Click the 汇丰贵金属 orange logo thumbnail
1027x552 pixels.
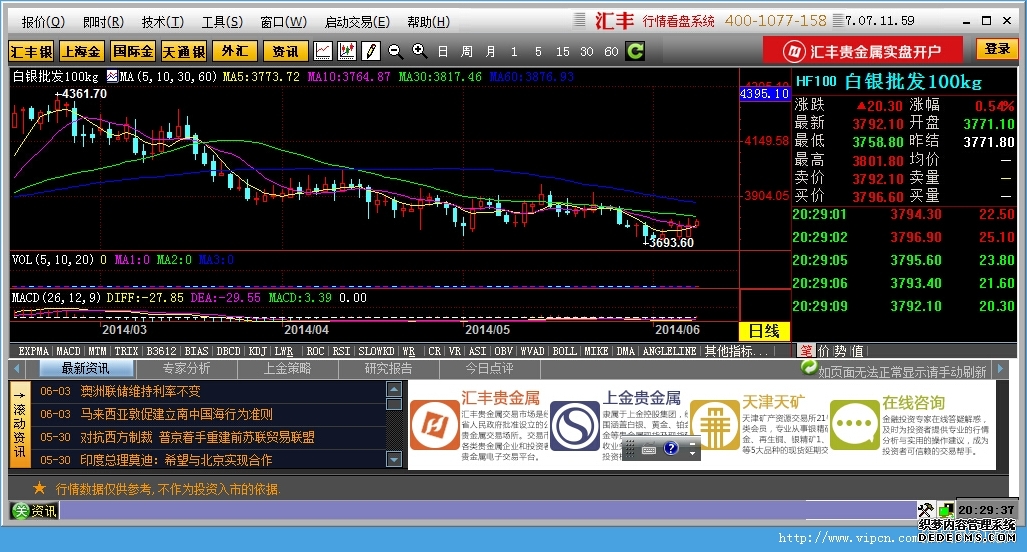(x=434, y=426)
